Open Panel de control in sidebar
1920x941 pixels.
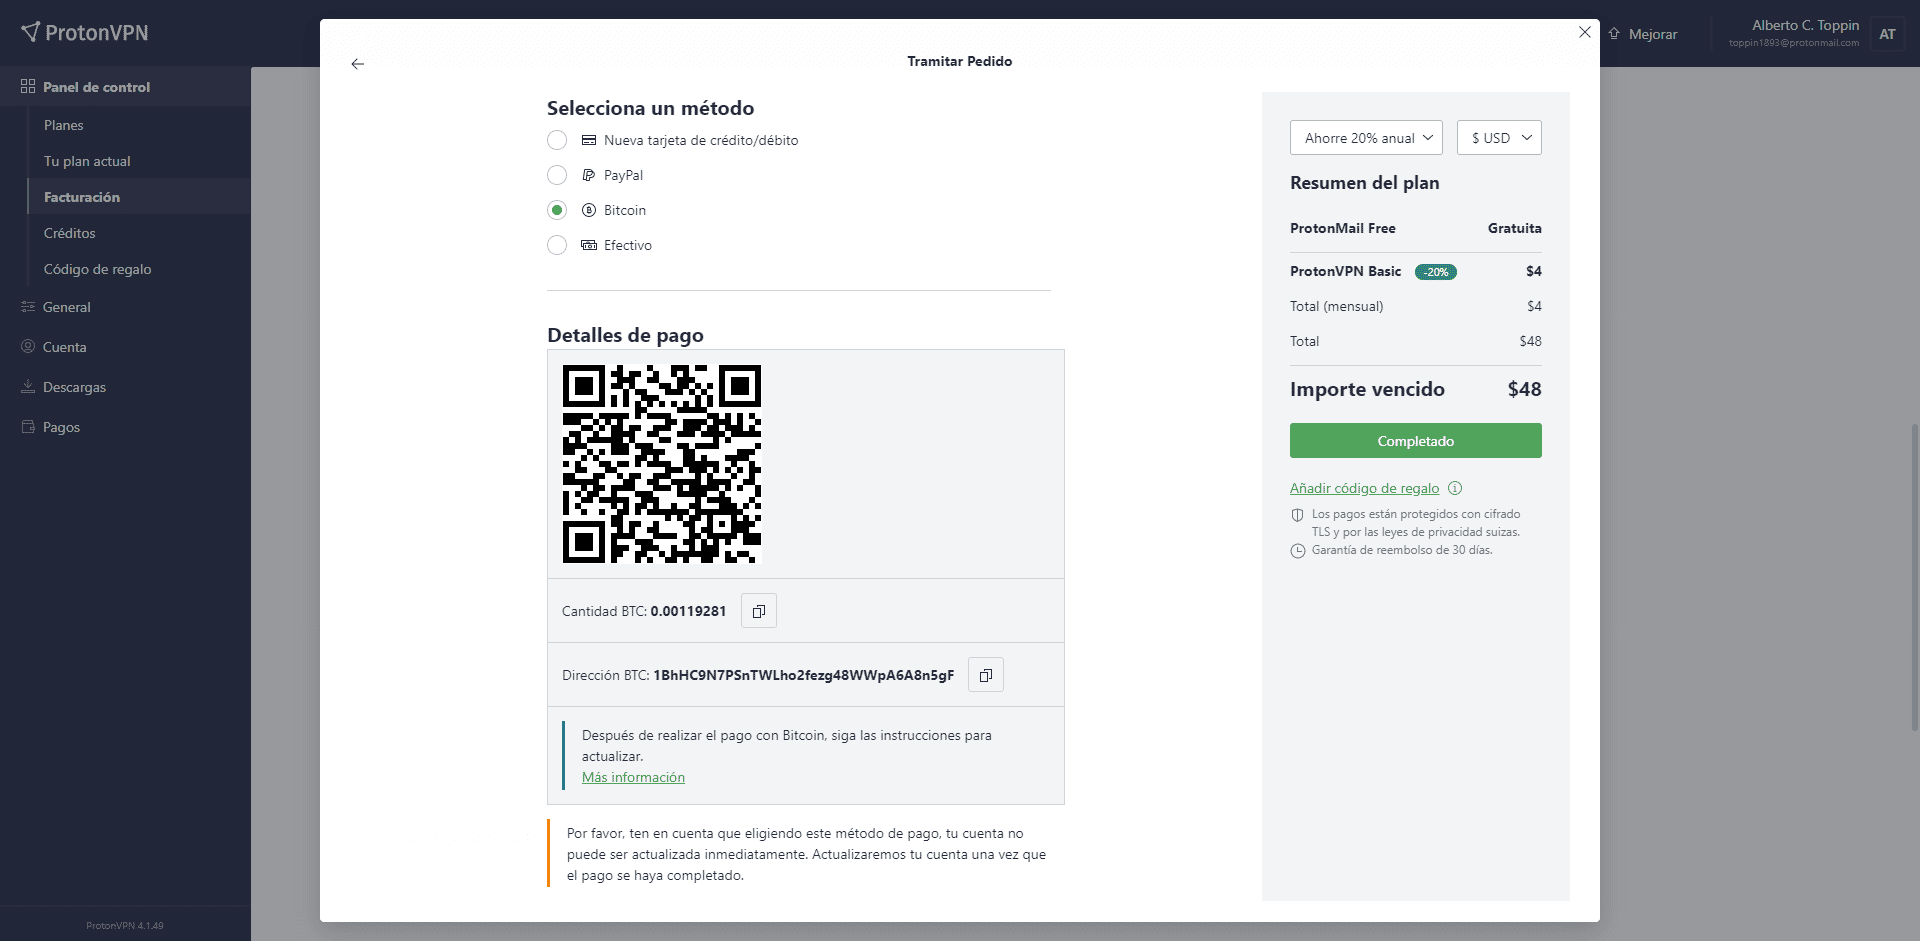(x=125, y=87)
